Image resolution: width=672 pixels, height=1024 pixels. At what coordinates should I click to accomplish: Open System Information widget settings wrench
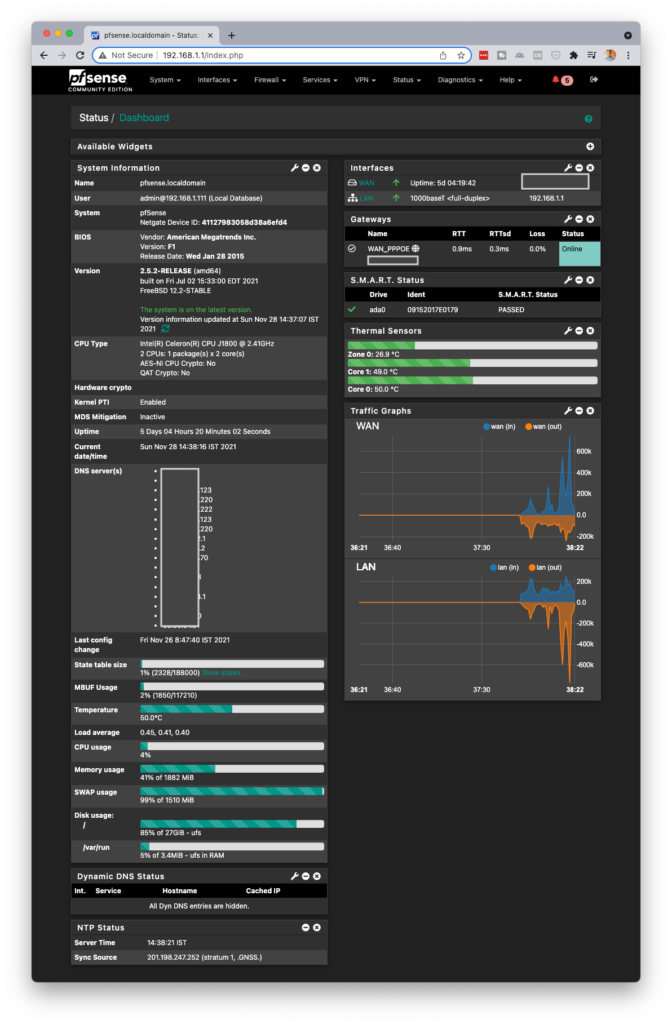[x=295, y=168]
